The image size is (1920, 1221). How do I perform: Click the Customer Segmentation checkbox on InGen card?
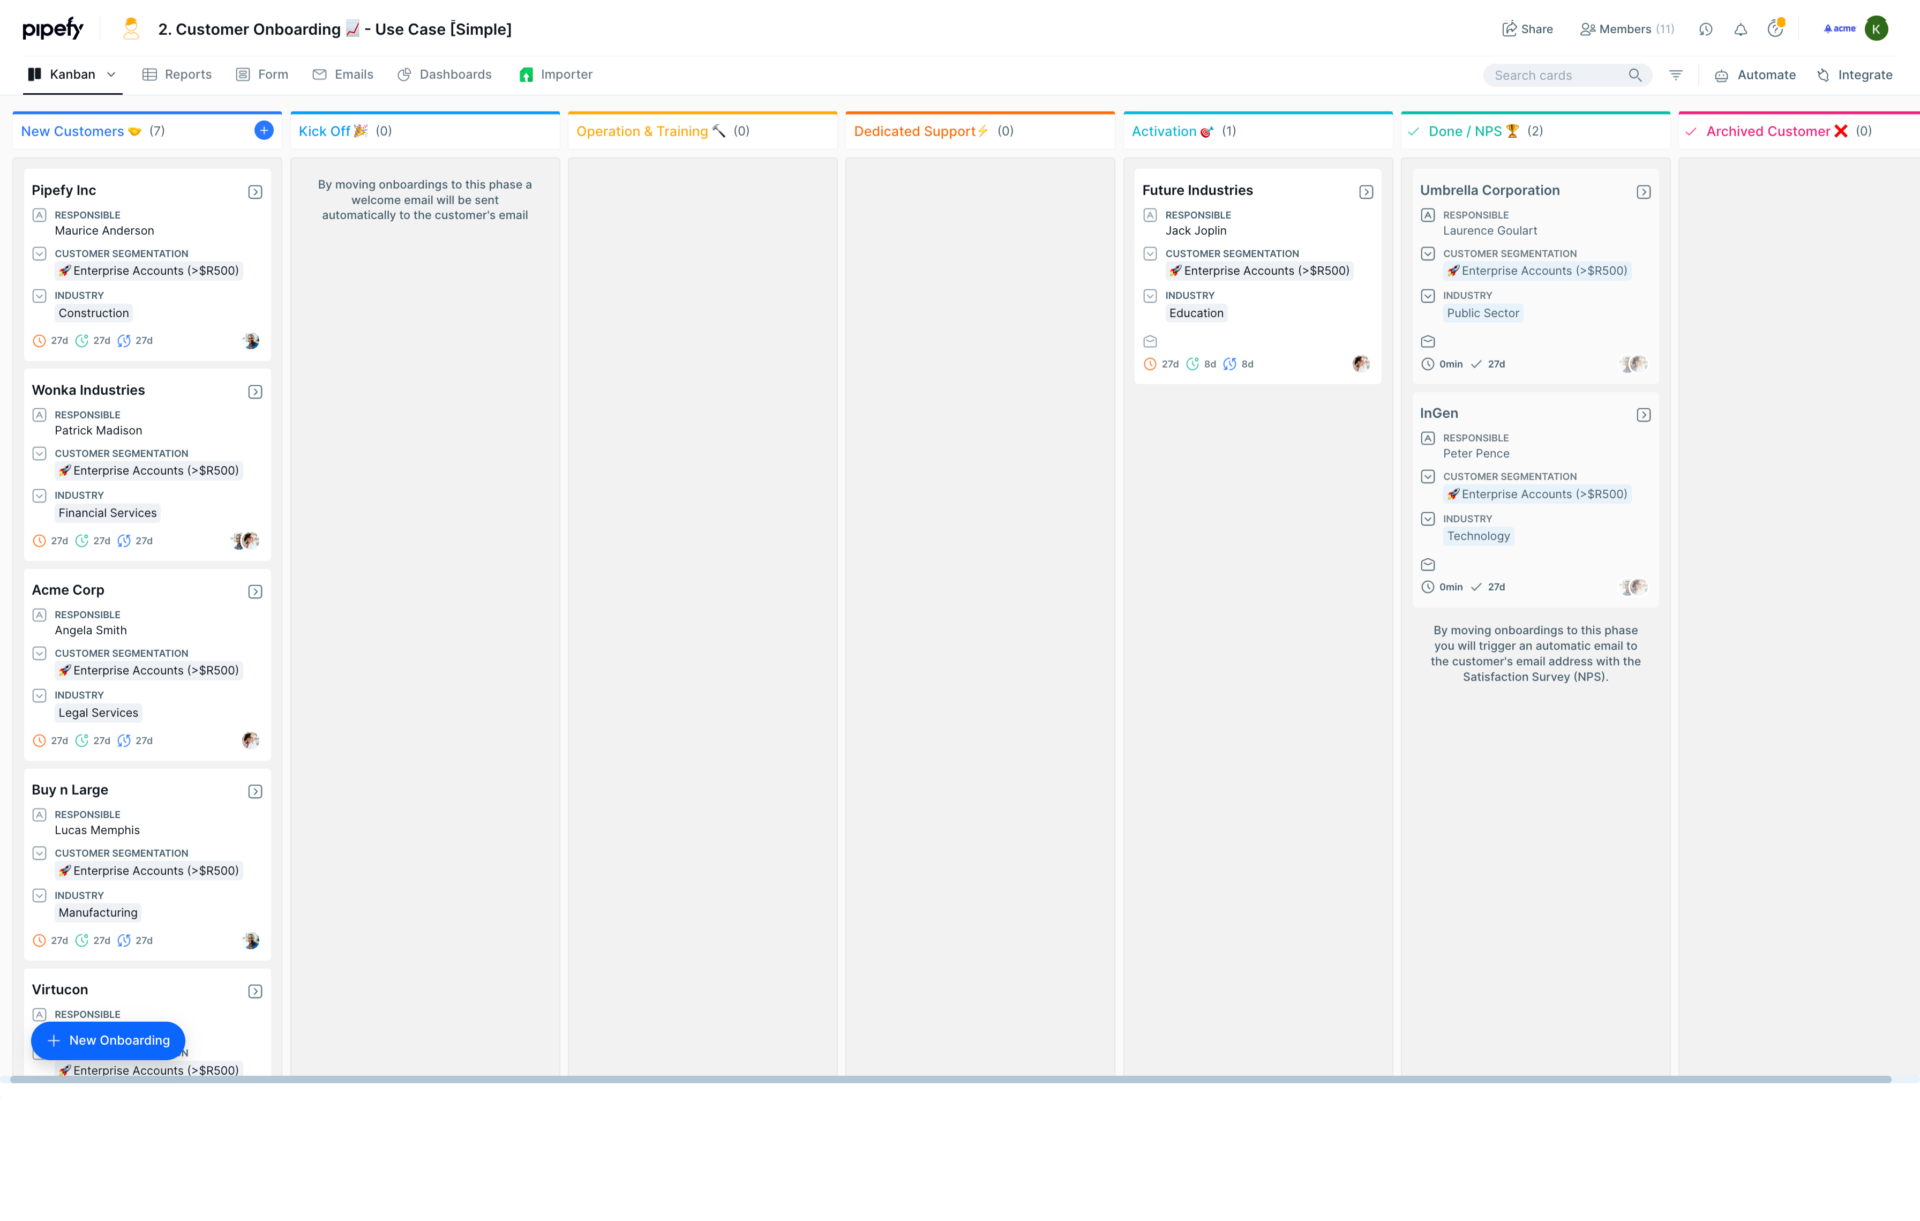click(x=1427, y=476)
